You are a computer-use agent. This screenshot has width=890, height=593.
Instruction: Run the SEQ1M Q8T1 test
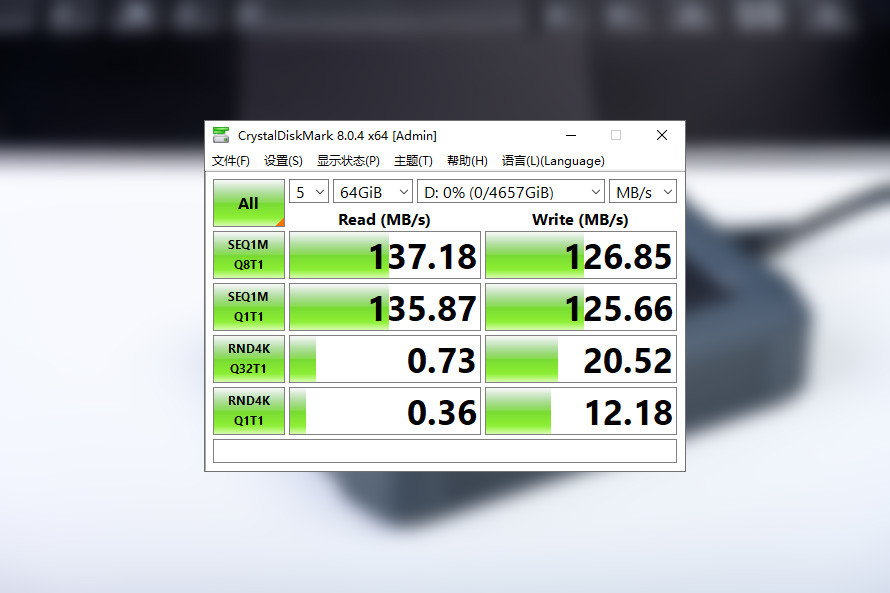click(249, 255)
